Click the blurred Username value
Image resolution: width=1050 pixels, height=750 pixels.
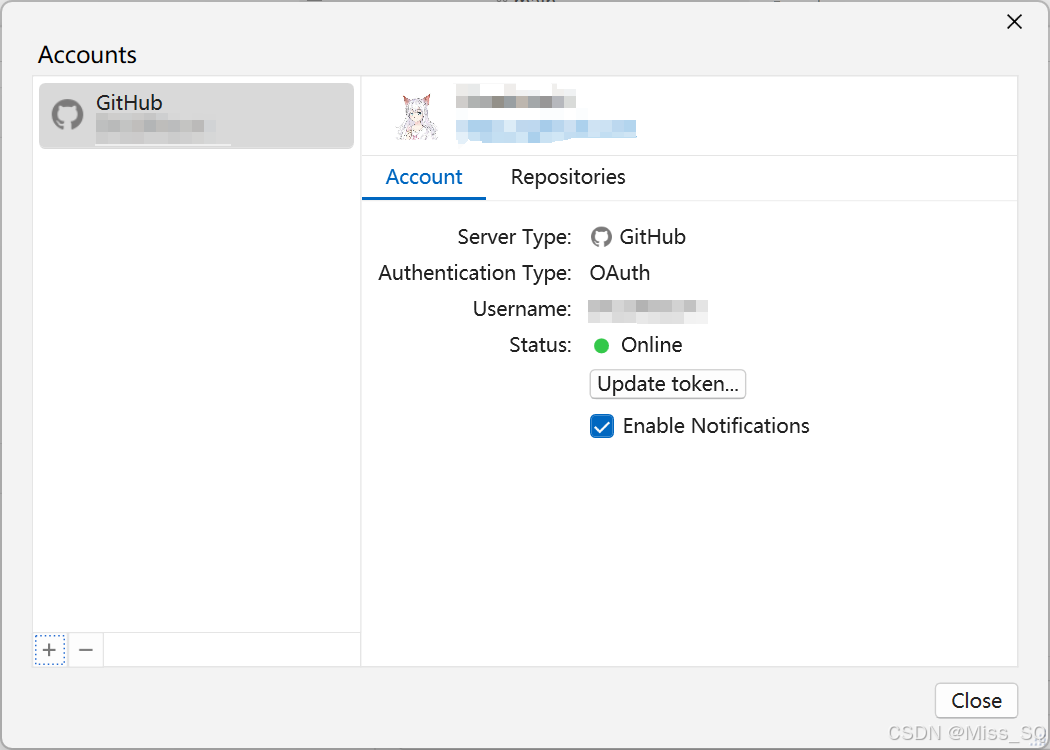648,311
